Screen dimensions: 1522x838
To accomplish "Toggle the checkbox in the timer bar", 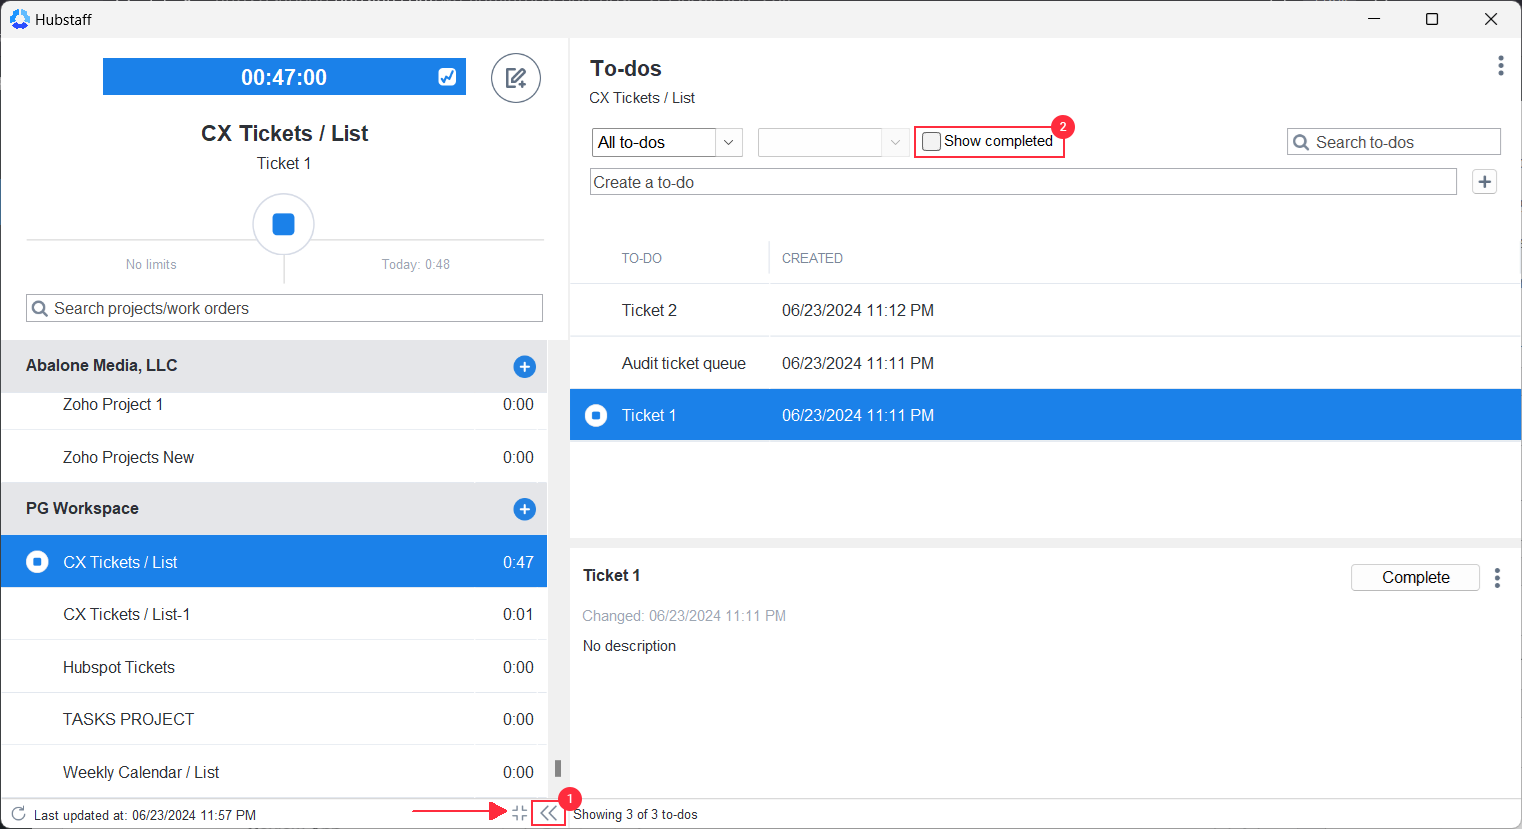I will [x=447, y=77].
